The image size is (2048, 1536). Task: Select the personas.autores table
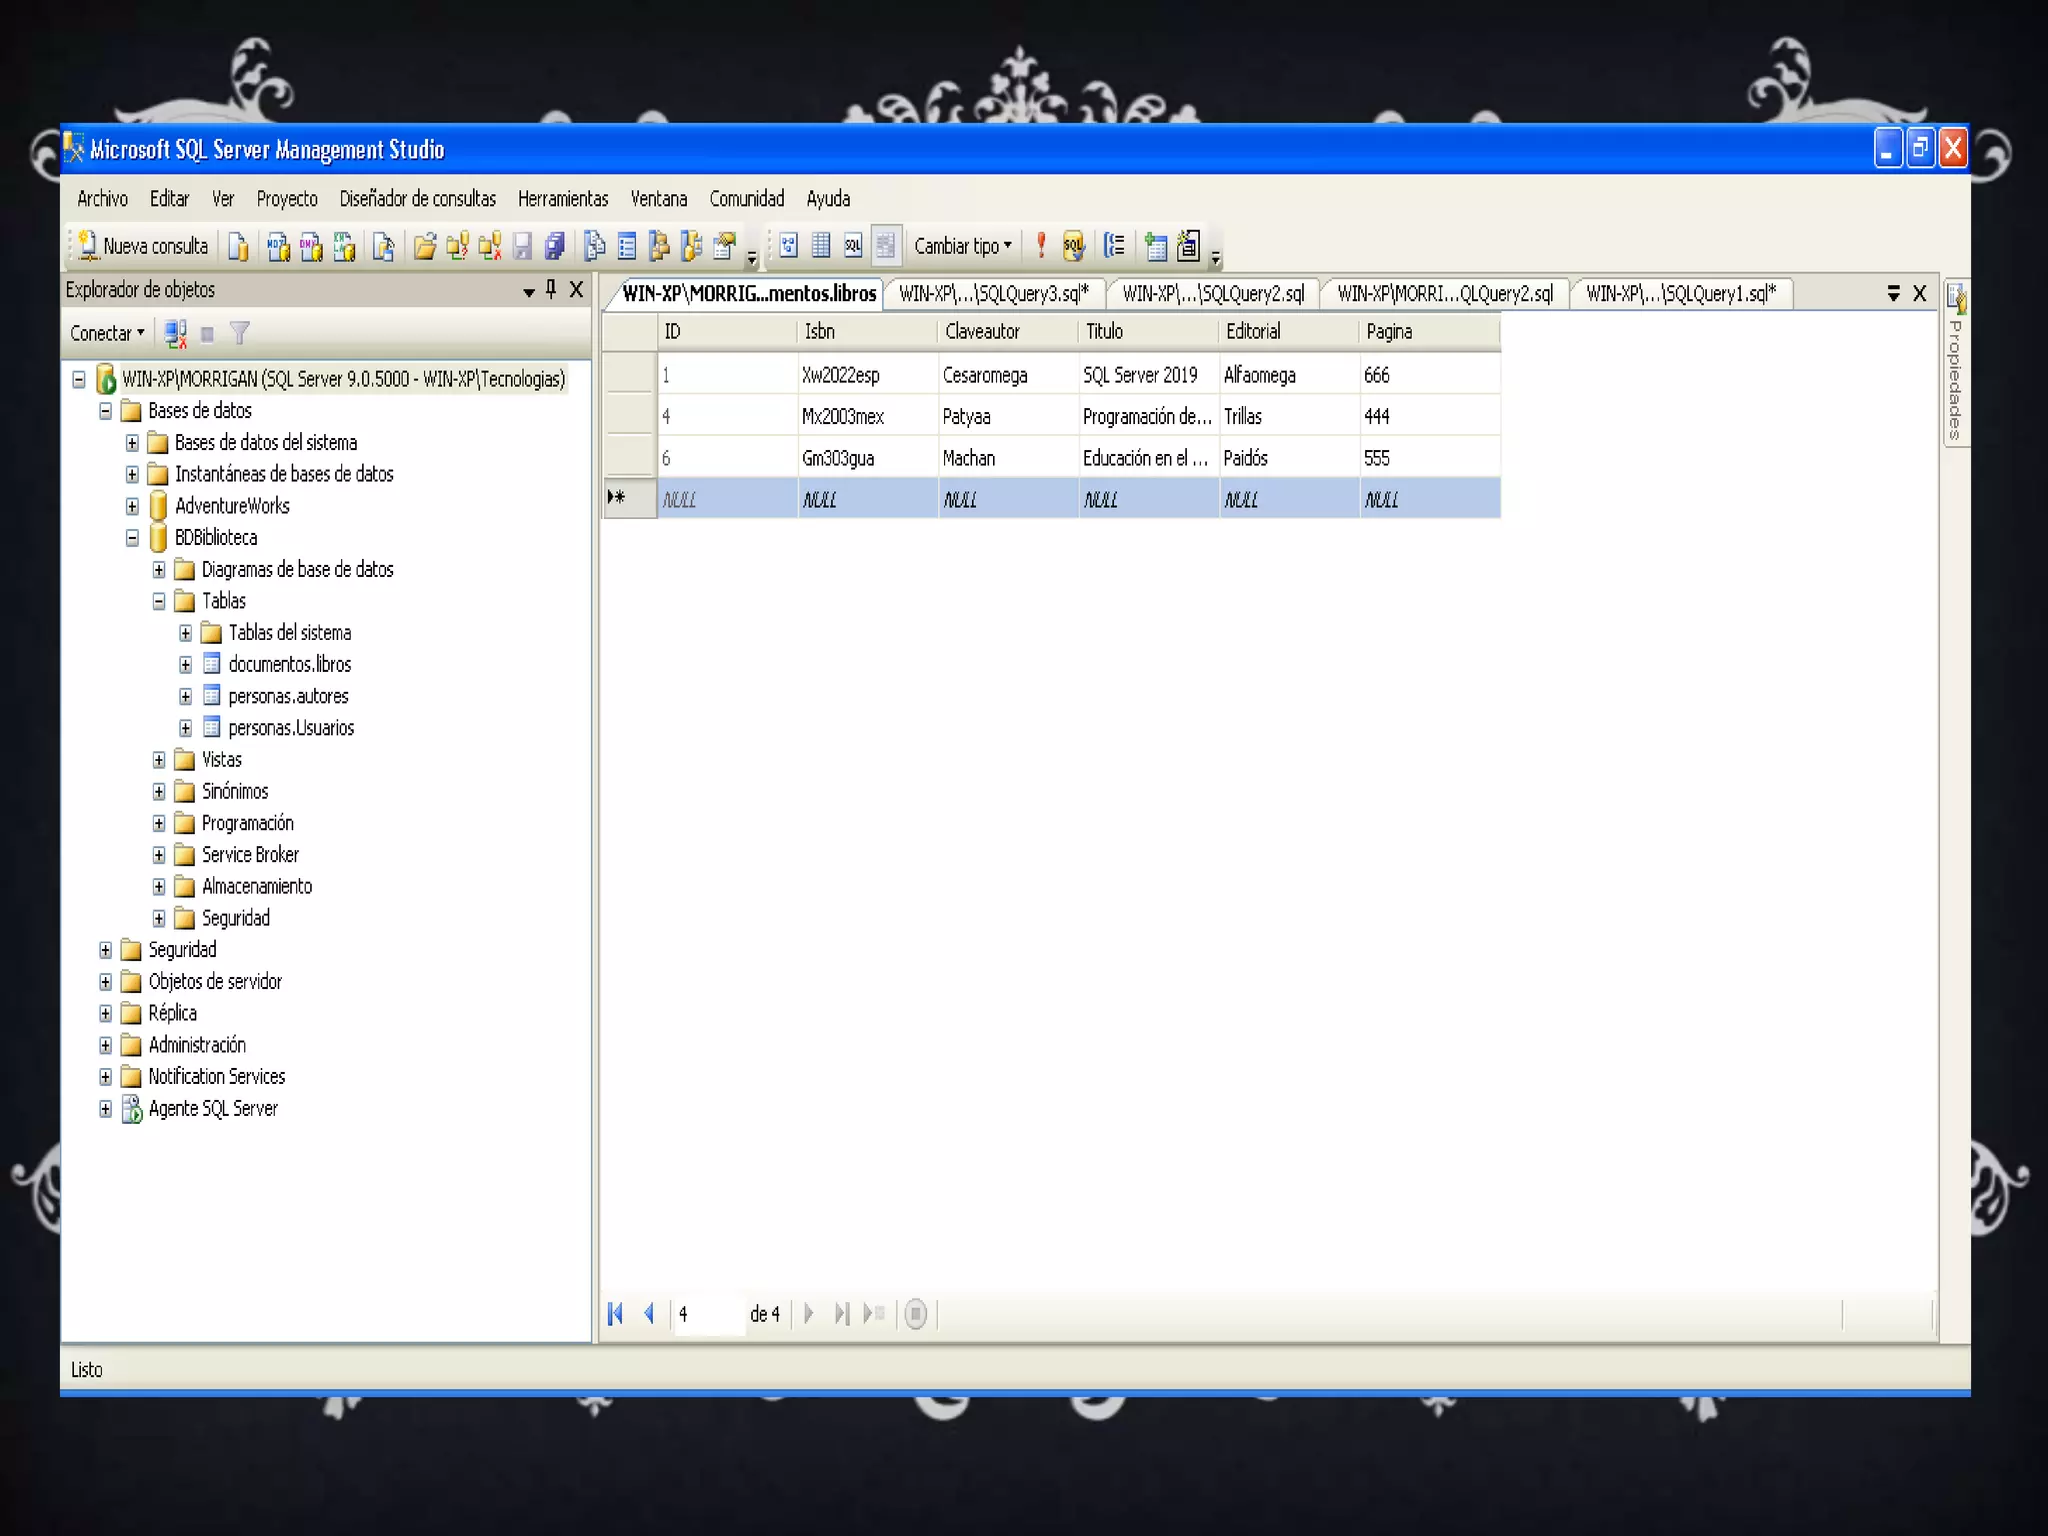click(288, 696)
